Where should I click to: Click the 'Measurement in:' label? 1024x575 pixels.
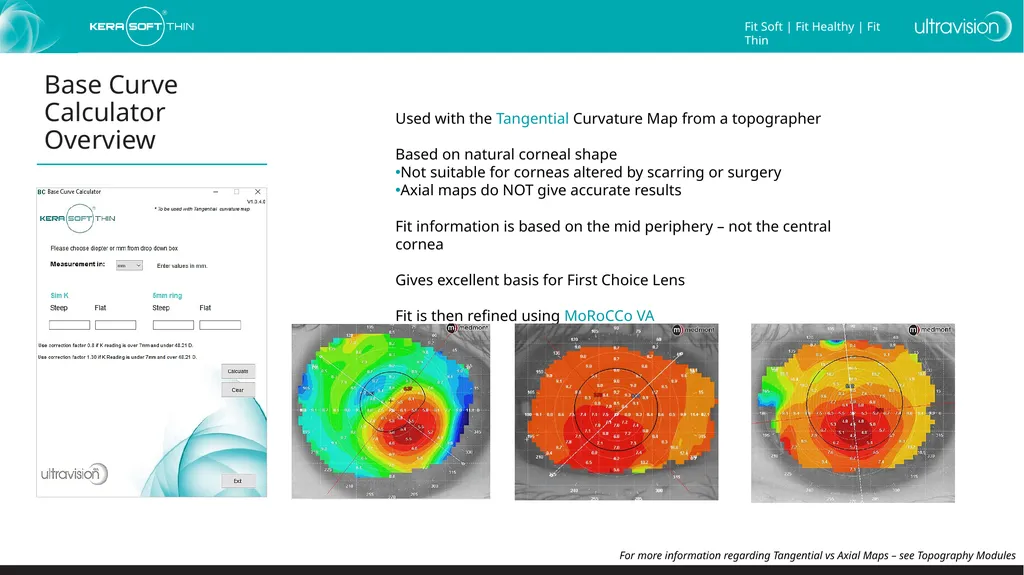(x=78, y=264)
